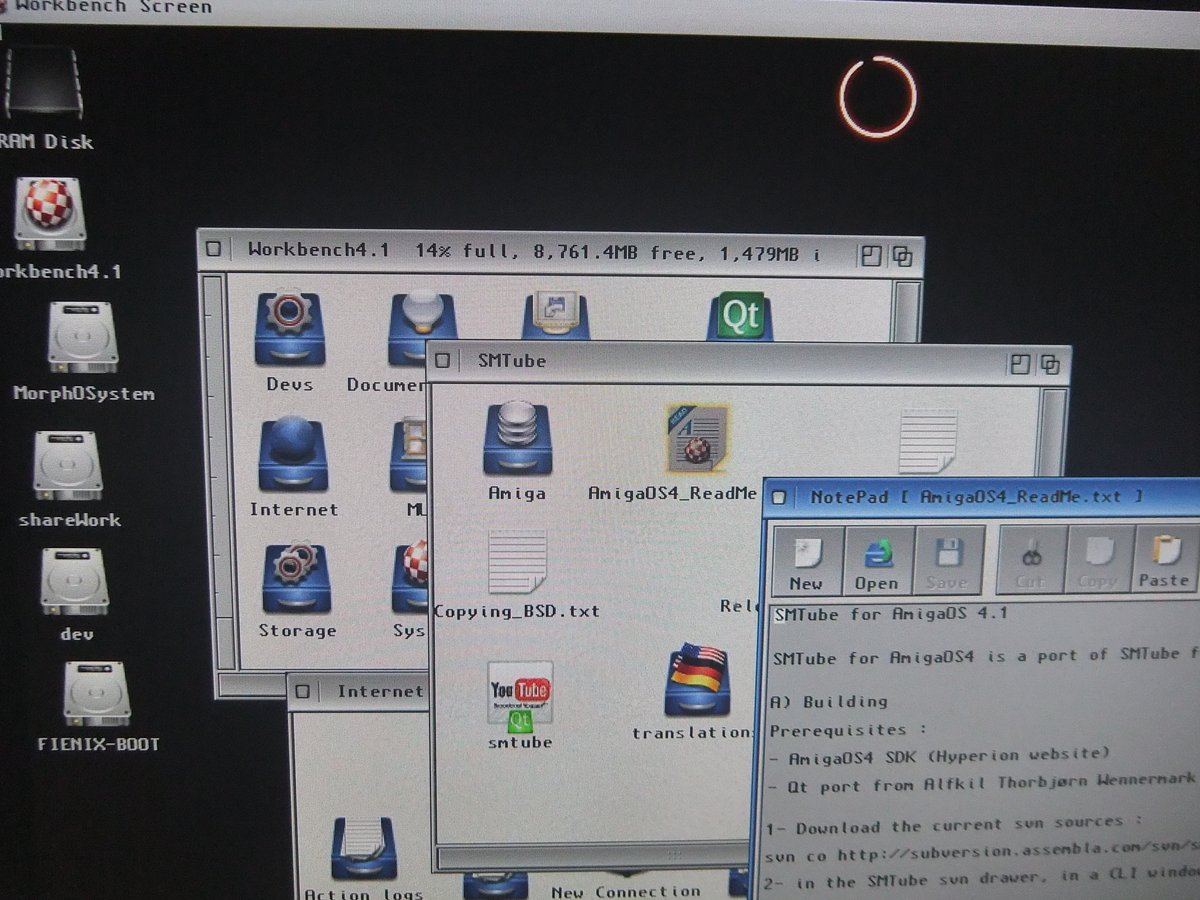Select the blank document icon in SMTube window
1200x900 pixels.
tap(929, 441)
